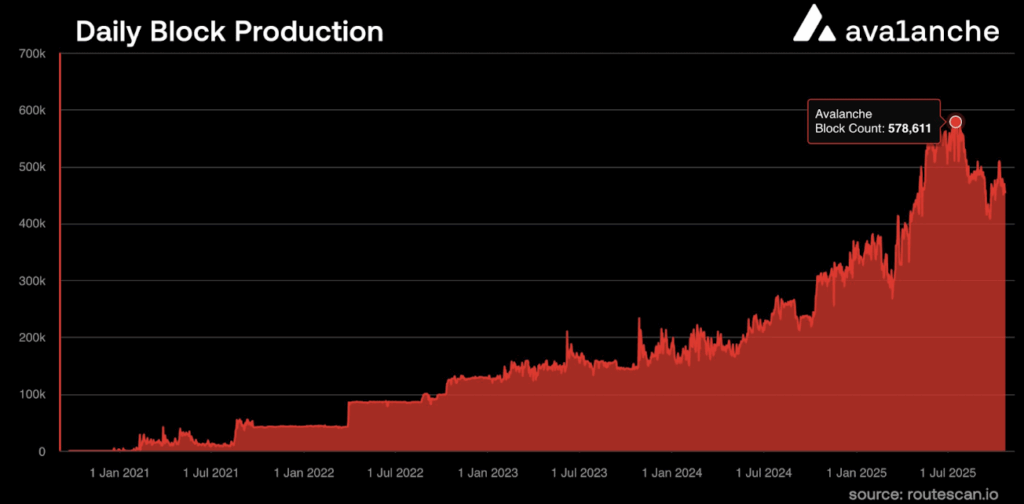Click the 600k y-axis label
The image size is (1024, 504).
pos(32,110)
